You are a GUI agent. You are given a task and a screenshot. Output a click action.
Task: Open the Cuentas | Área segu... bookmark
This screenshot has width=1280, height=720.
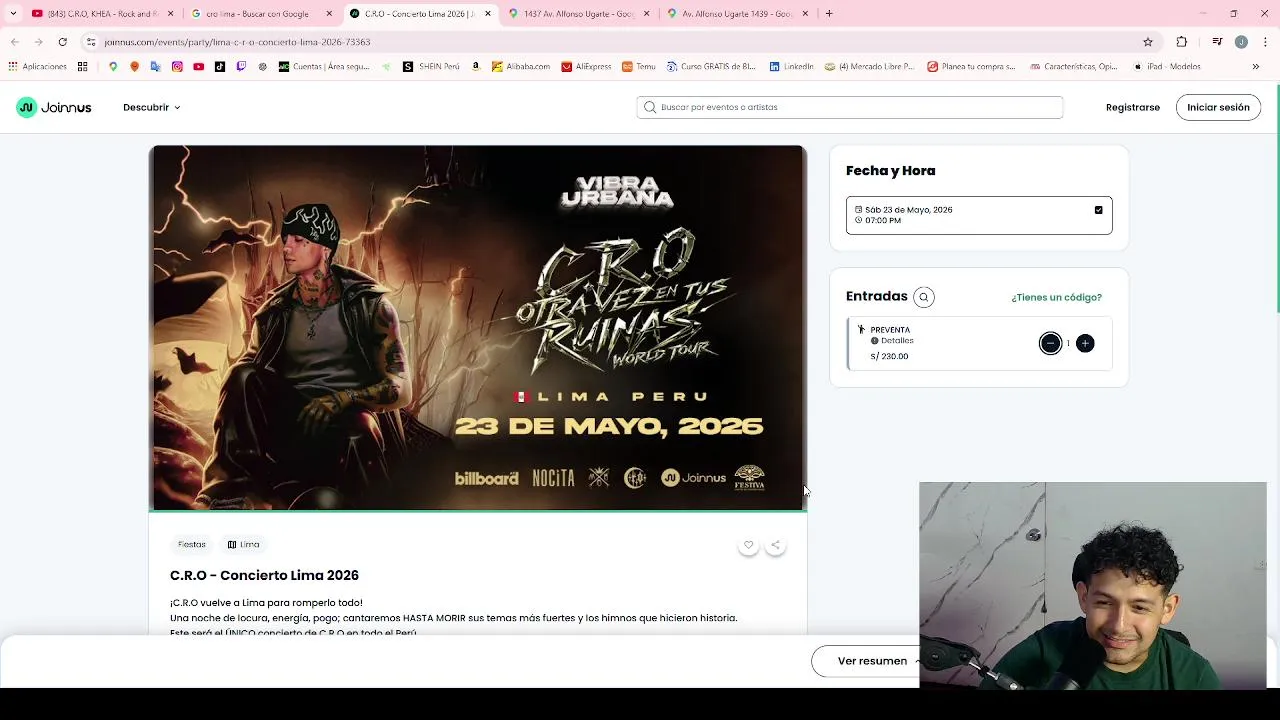[324, 67]
